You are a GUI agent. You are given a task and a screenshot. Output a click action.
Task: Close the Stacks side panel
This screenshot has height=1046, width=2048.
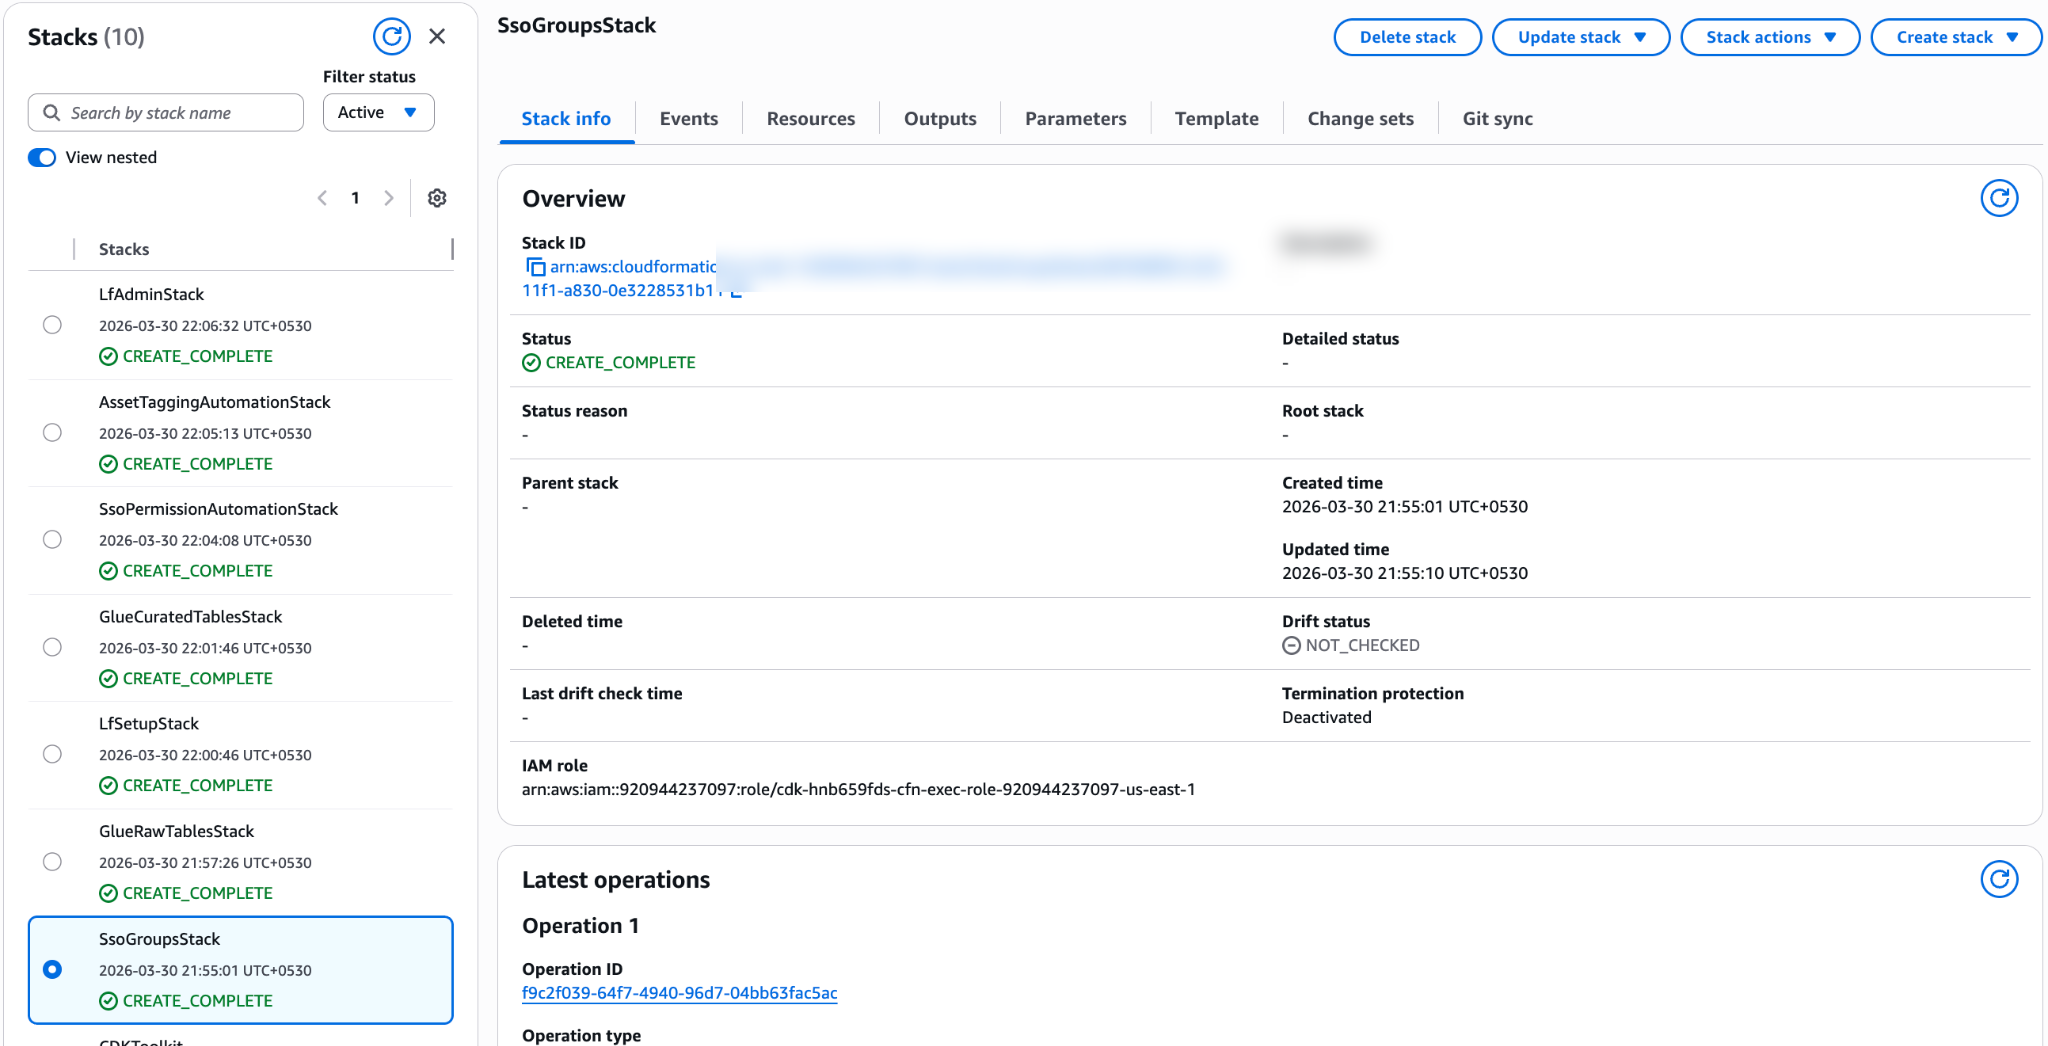pos(437,37)
